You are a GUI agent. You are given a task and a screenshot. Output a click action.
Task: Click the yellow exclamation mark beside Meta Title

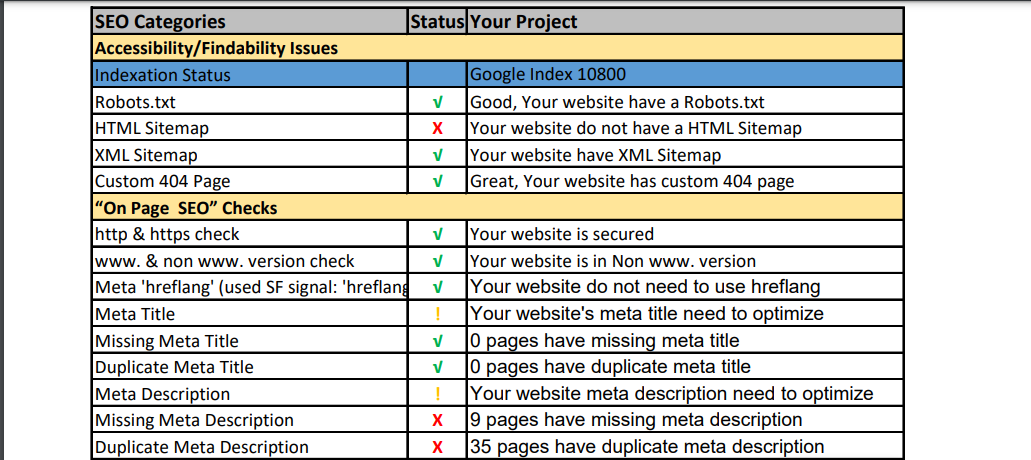click(x=438, y=314)
